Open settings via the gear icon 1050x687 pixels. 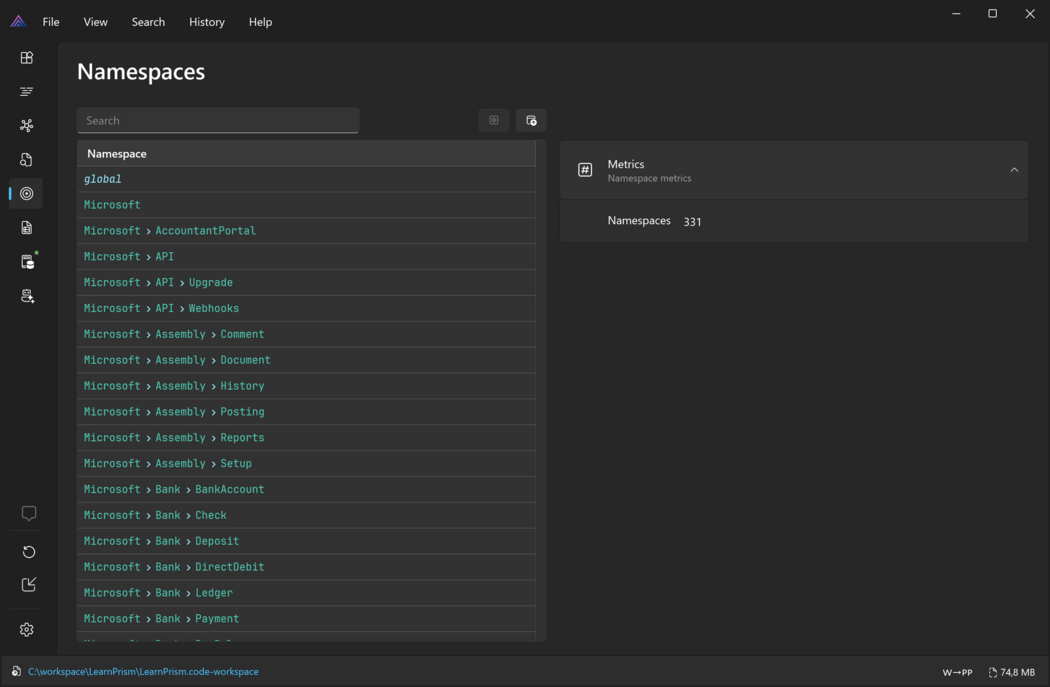pos(27,629)
